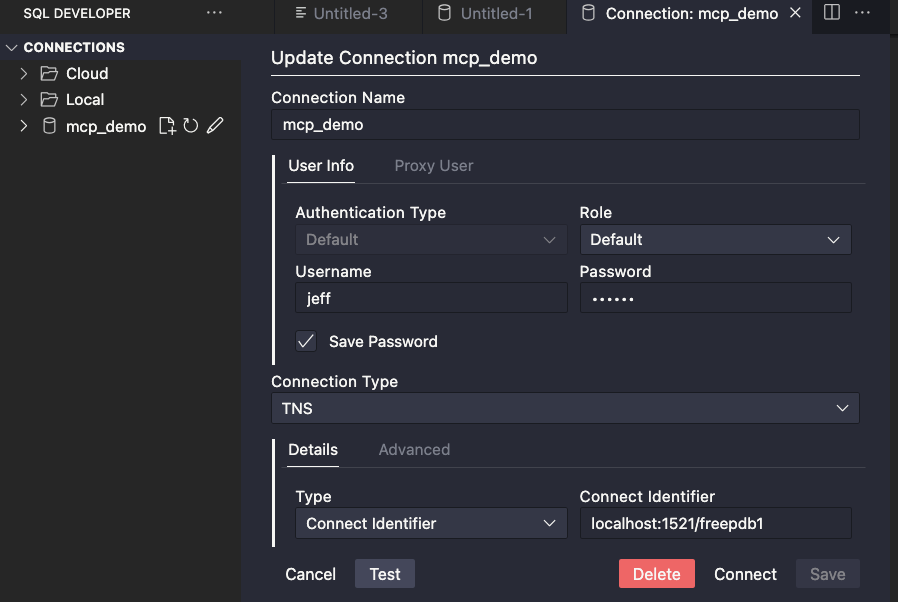Click the new worksheet icon beside mcp_demo
The height and width of the screenshot is (602, 898).
pos(167,126)
